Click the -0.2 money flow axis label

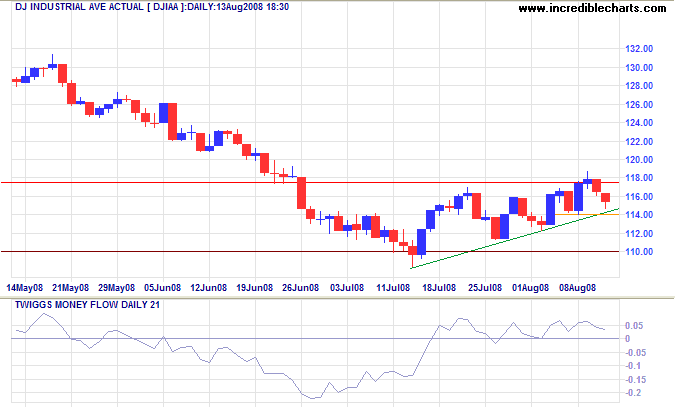pyautogui.click(x=632, y=393)
